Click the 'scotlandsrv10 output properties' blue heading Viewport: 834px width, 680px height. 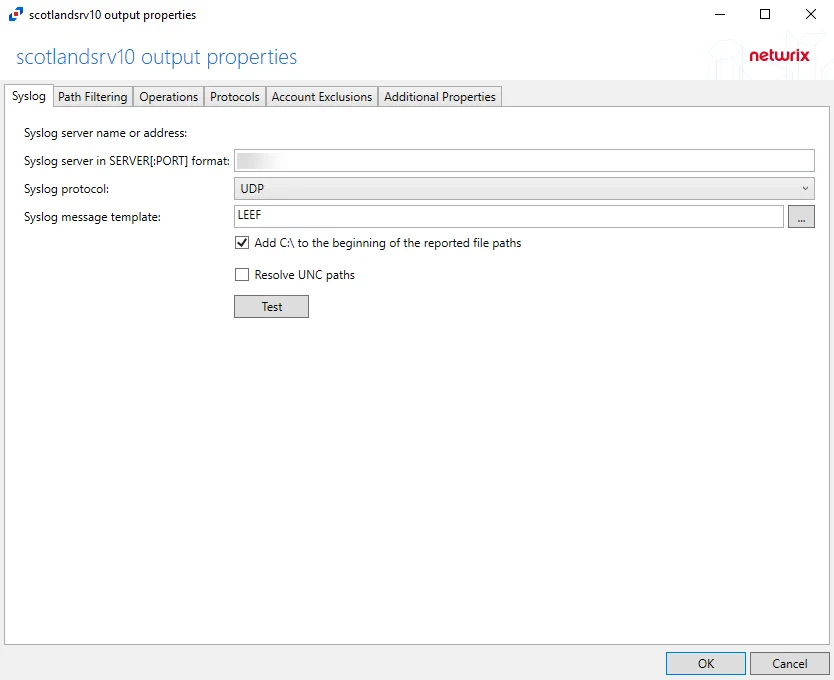point(156,57)
